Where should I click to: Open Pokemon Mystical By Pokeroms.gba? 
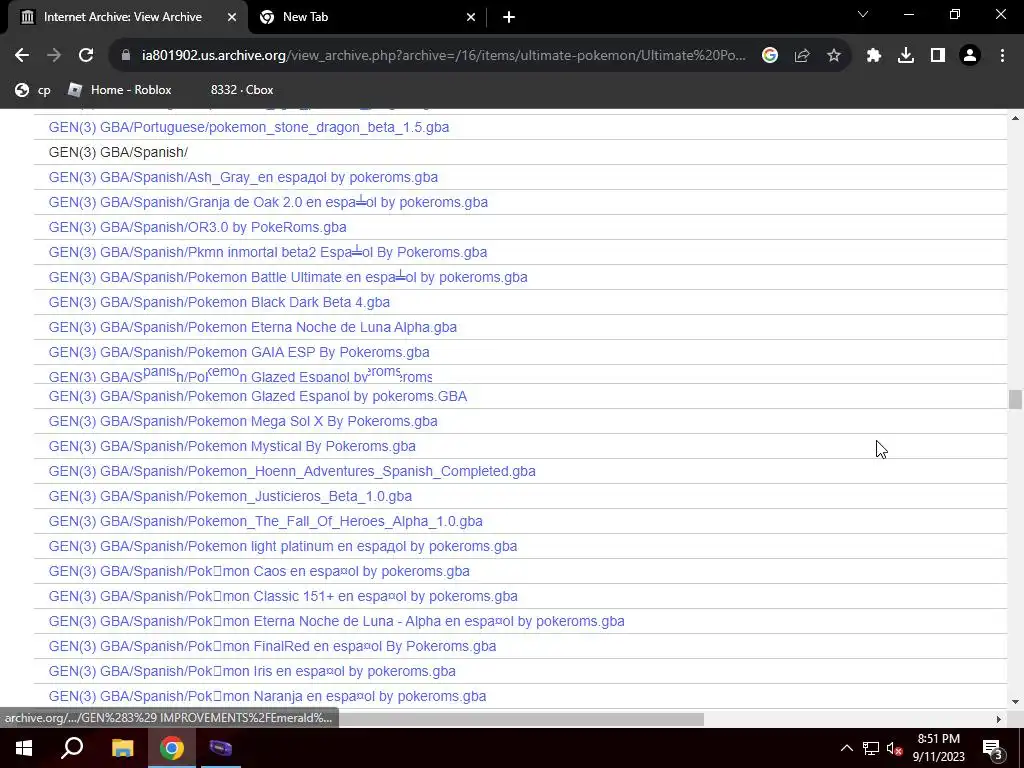(232, 447)
